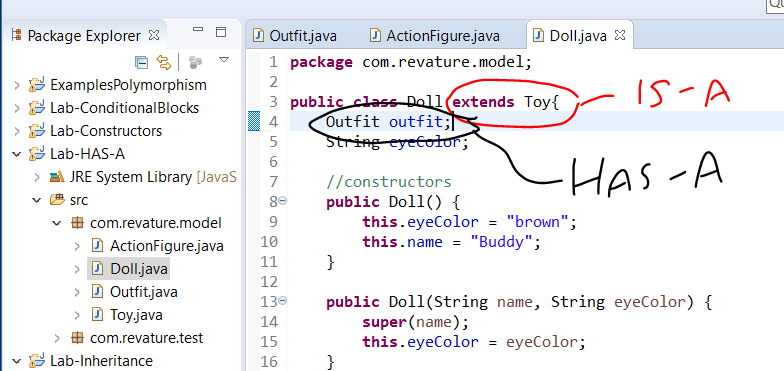Select JRE System Library entry
This screenshot has height=371, width=784.
tap(153, 177)
